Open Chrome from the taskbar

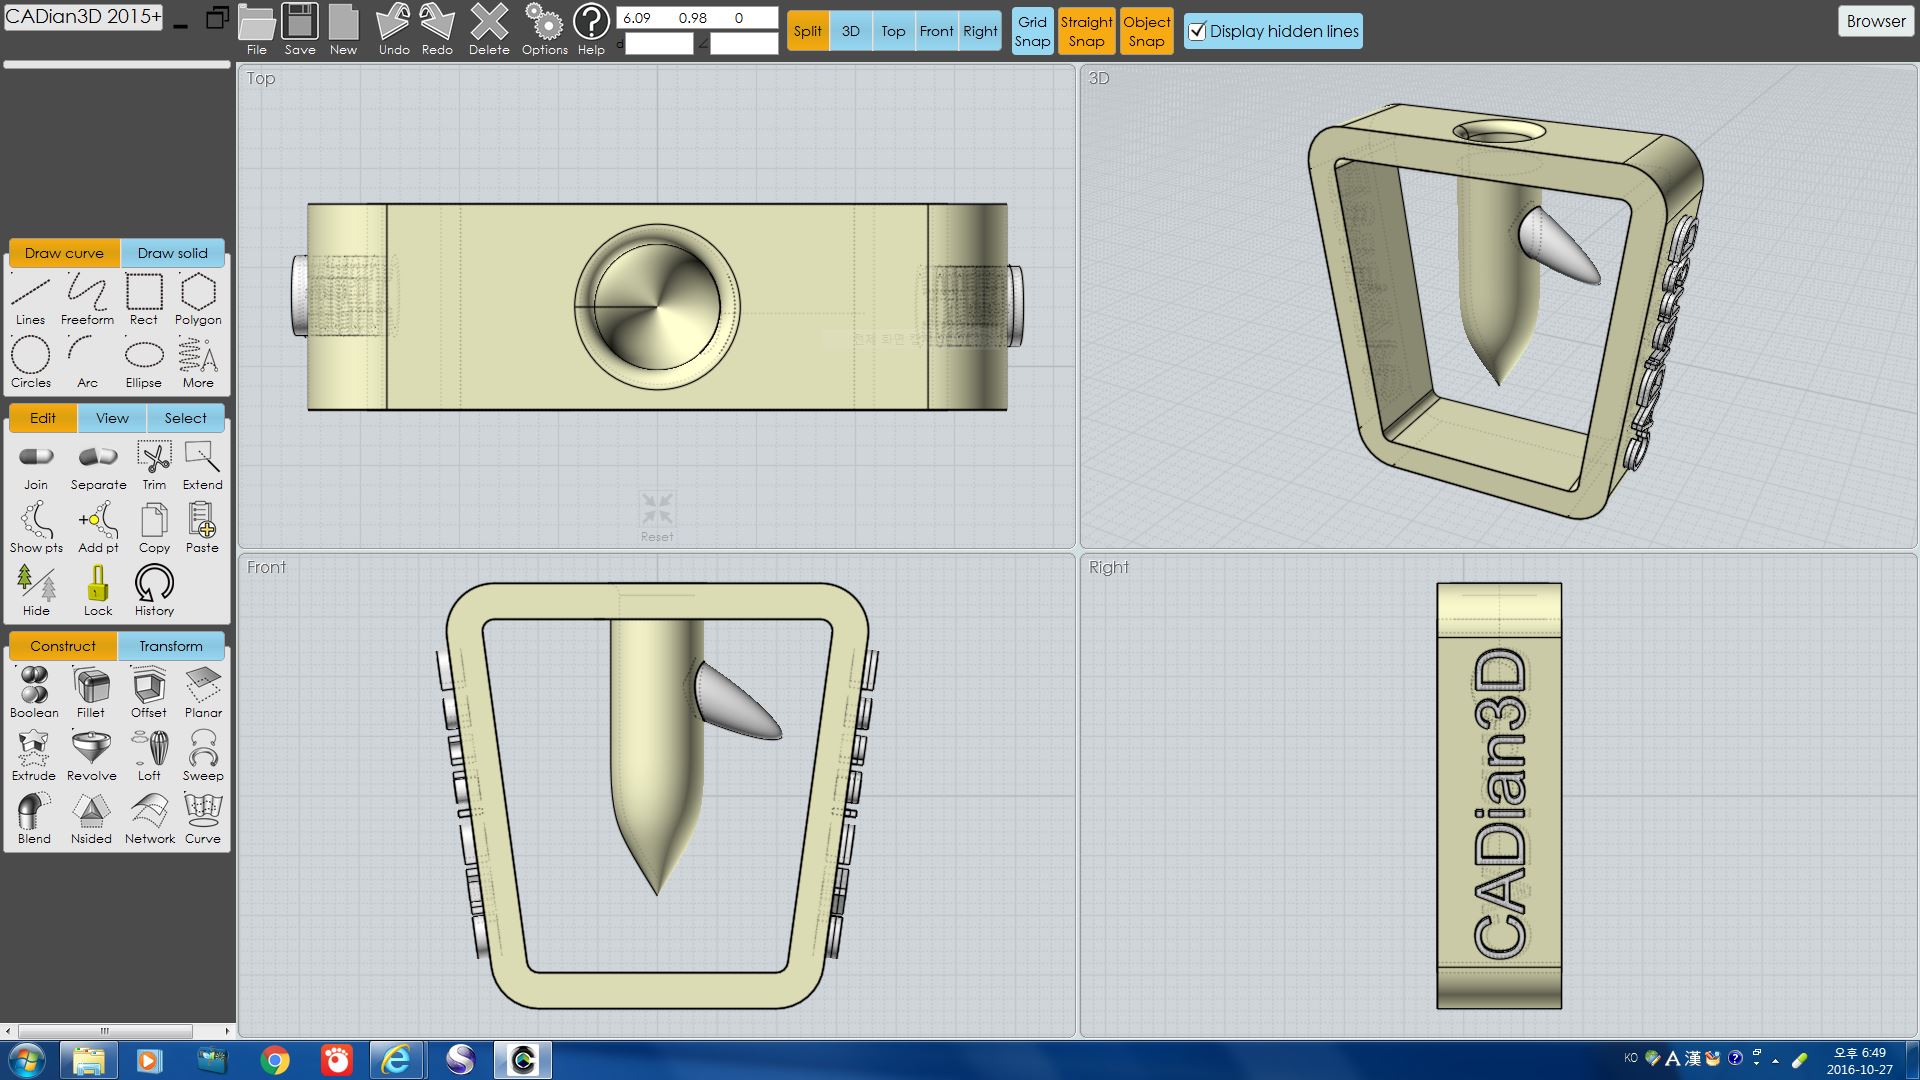(x=275, y=1060)
